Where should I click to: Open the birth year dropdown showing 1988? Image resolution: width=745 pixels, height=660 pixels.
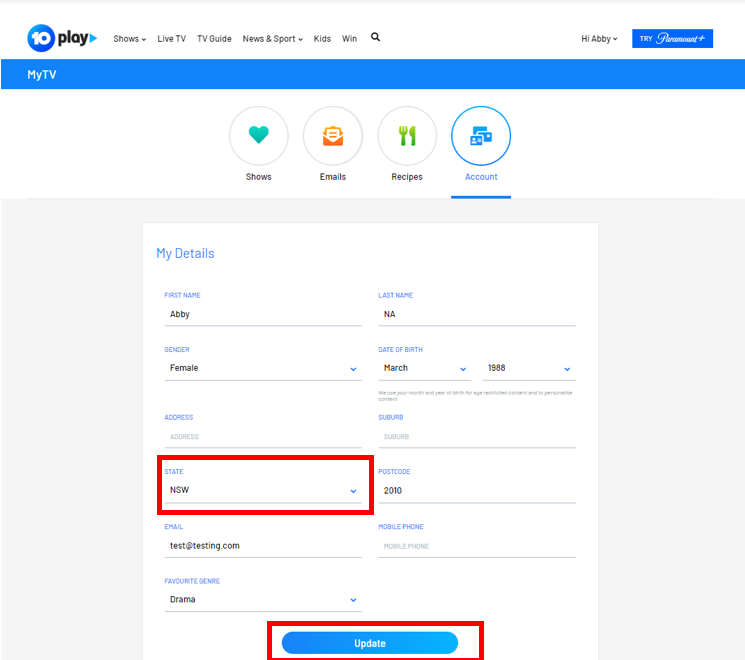[529, 368]
